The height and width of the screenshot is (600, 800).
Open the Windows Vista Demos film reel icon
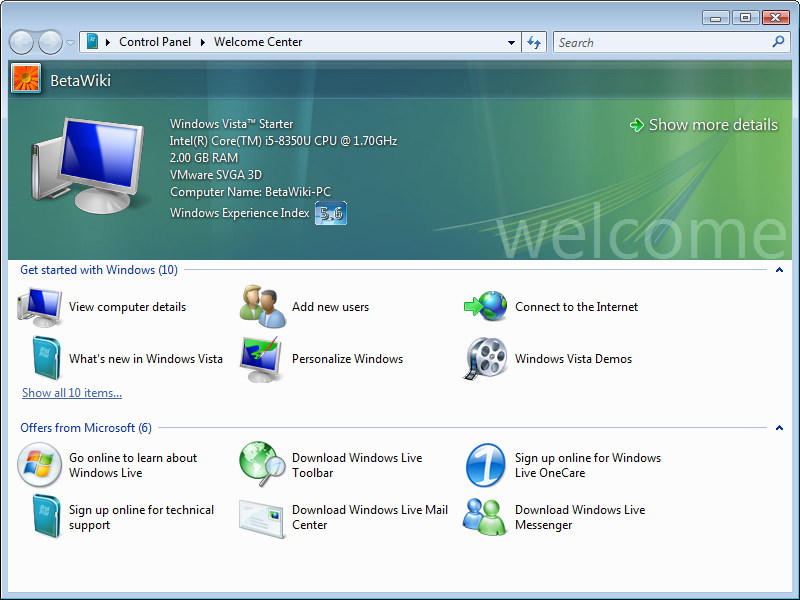coord(486,359)
